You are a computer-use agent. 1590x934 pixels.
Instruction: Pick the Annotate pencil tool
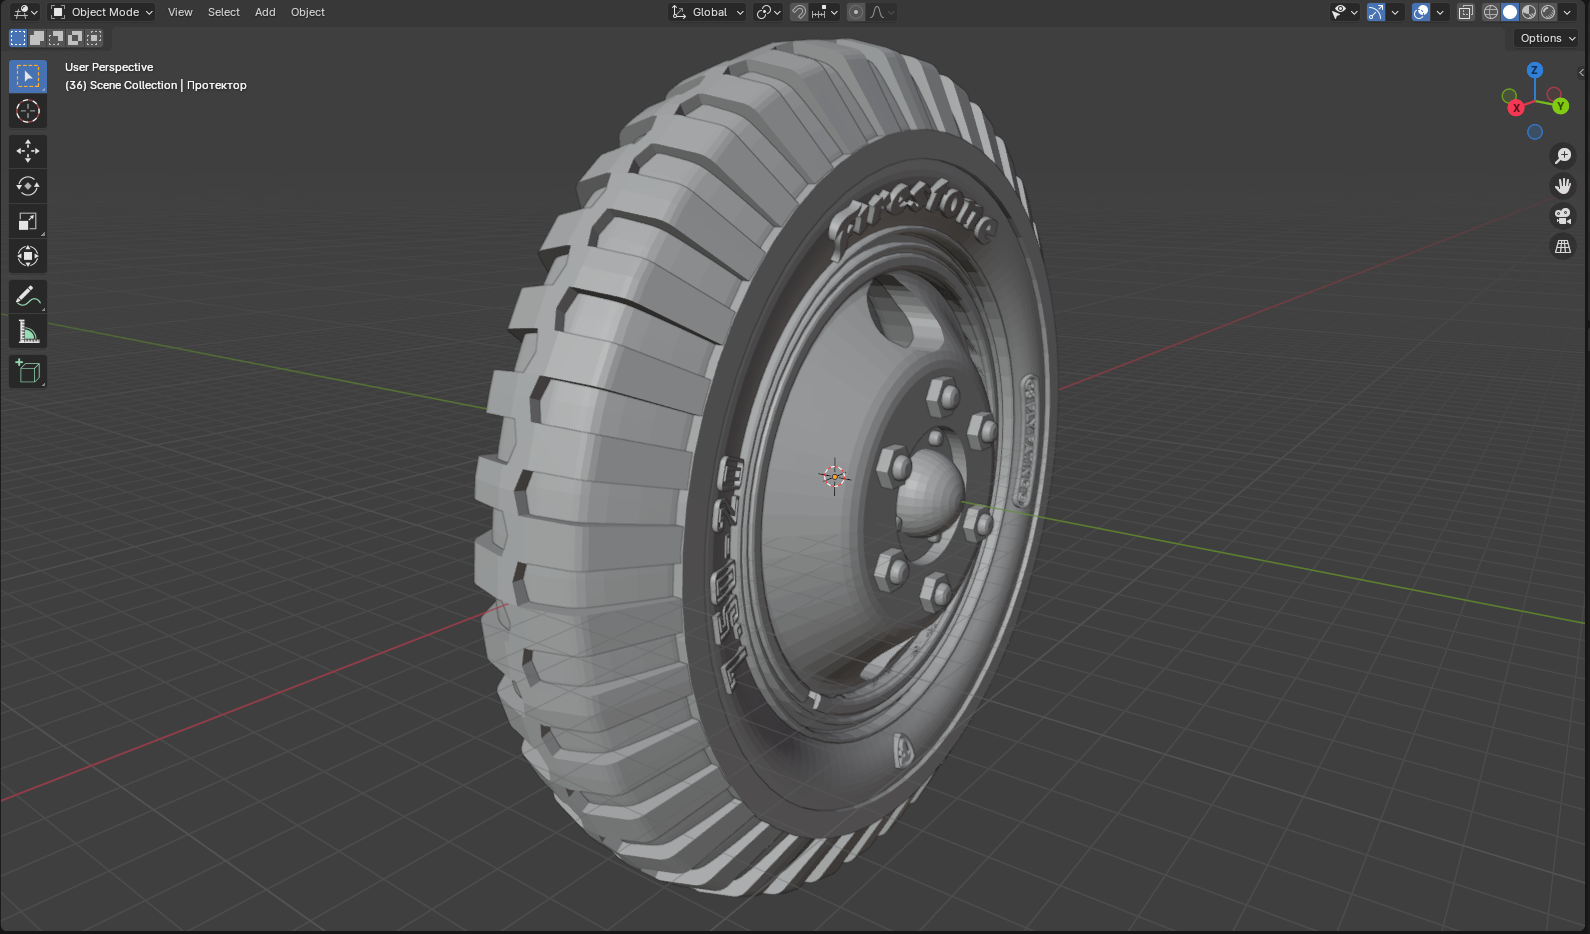pyautogui.click(x=28, y=296)
